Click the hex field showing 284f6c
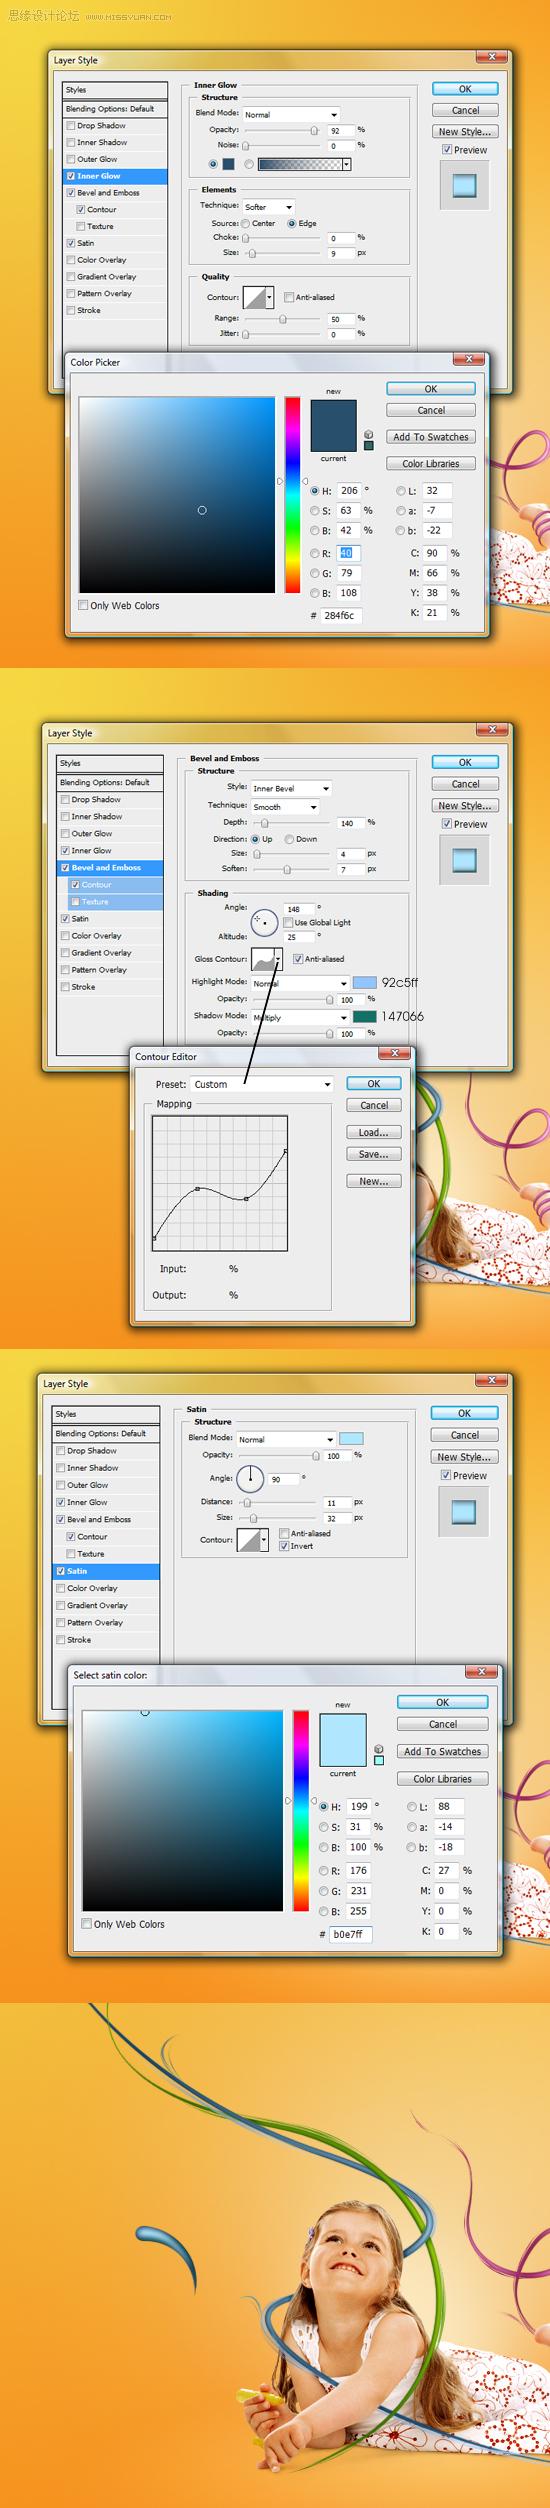 [x=341, y=616]
